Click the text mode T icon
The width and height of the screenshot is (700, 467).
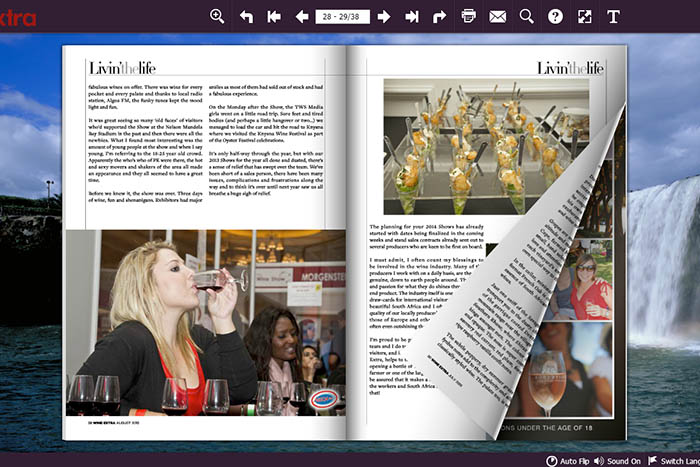(613, 17)
